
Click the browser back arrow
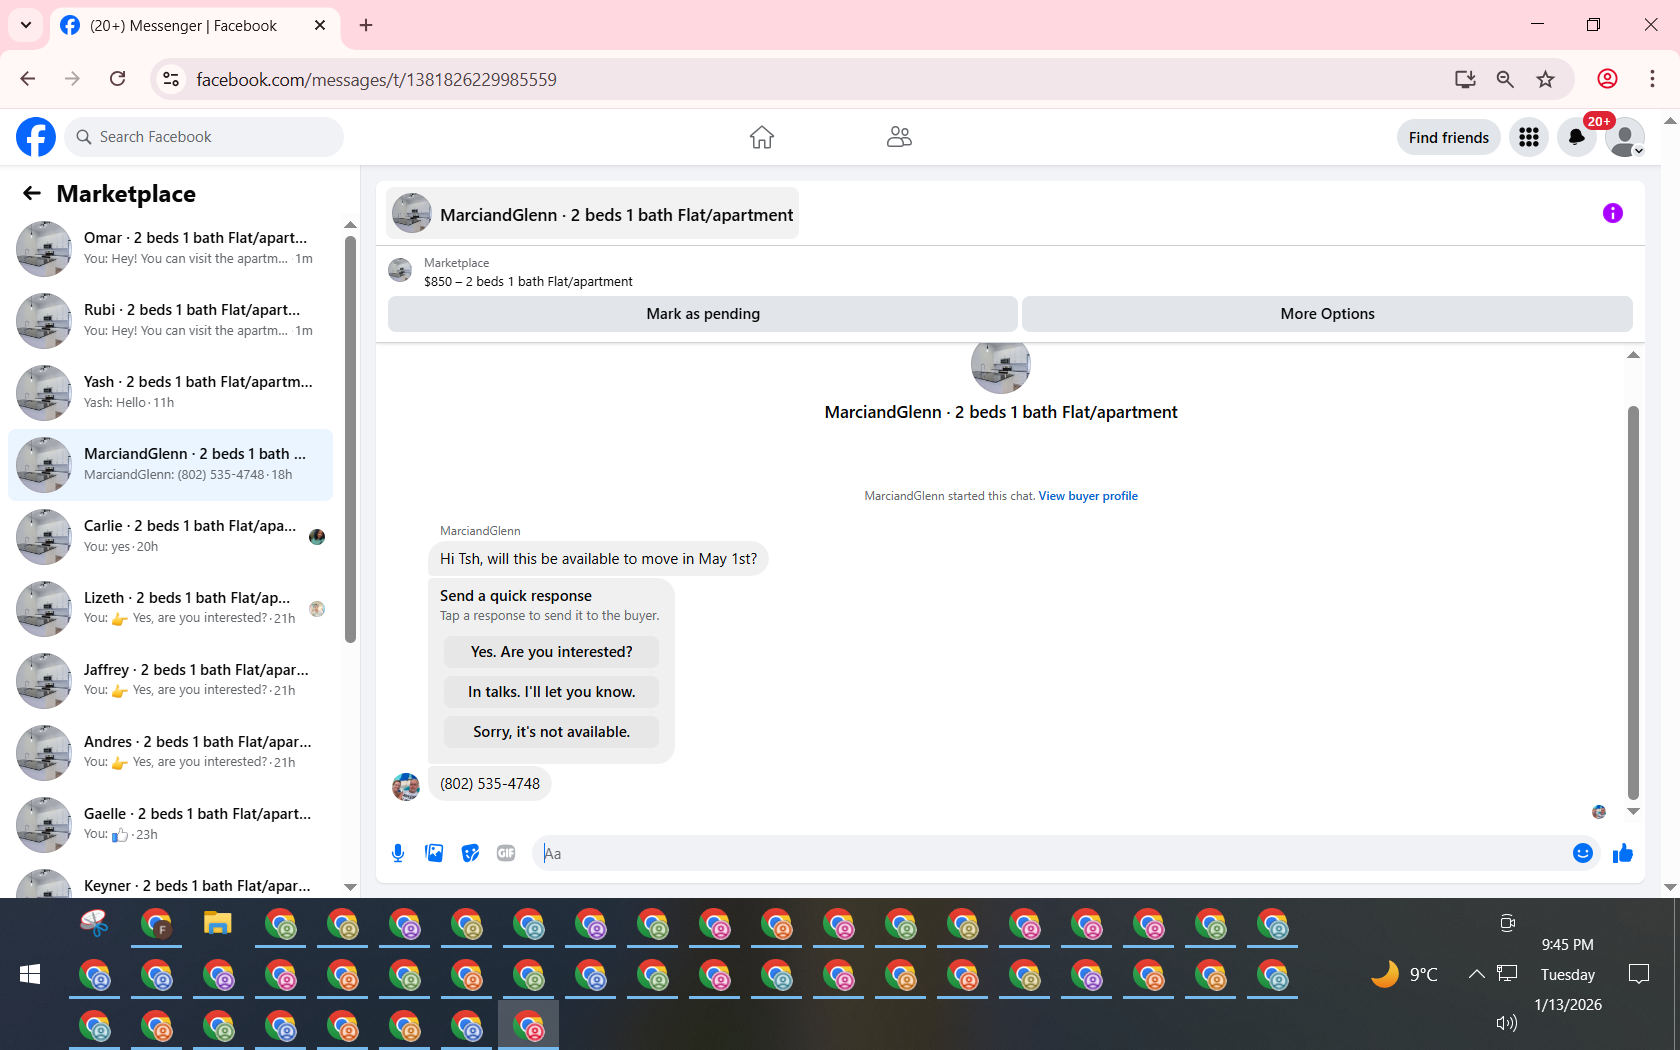click(28, 79)
